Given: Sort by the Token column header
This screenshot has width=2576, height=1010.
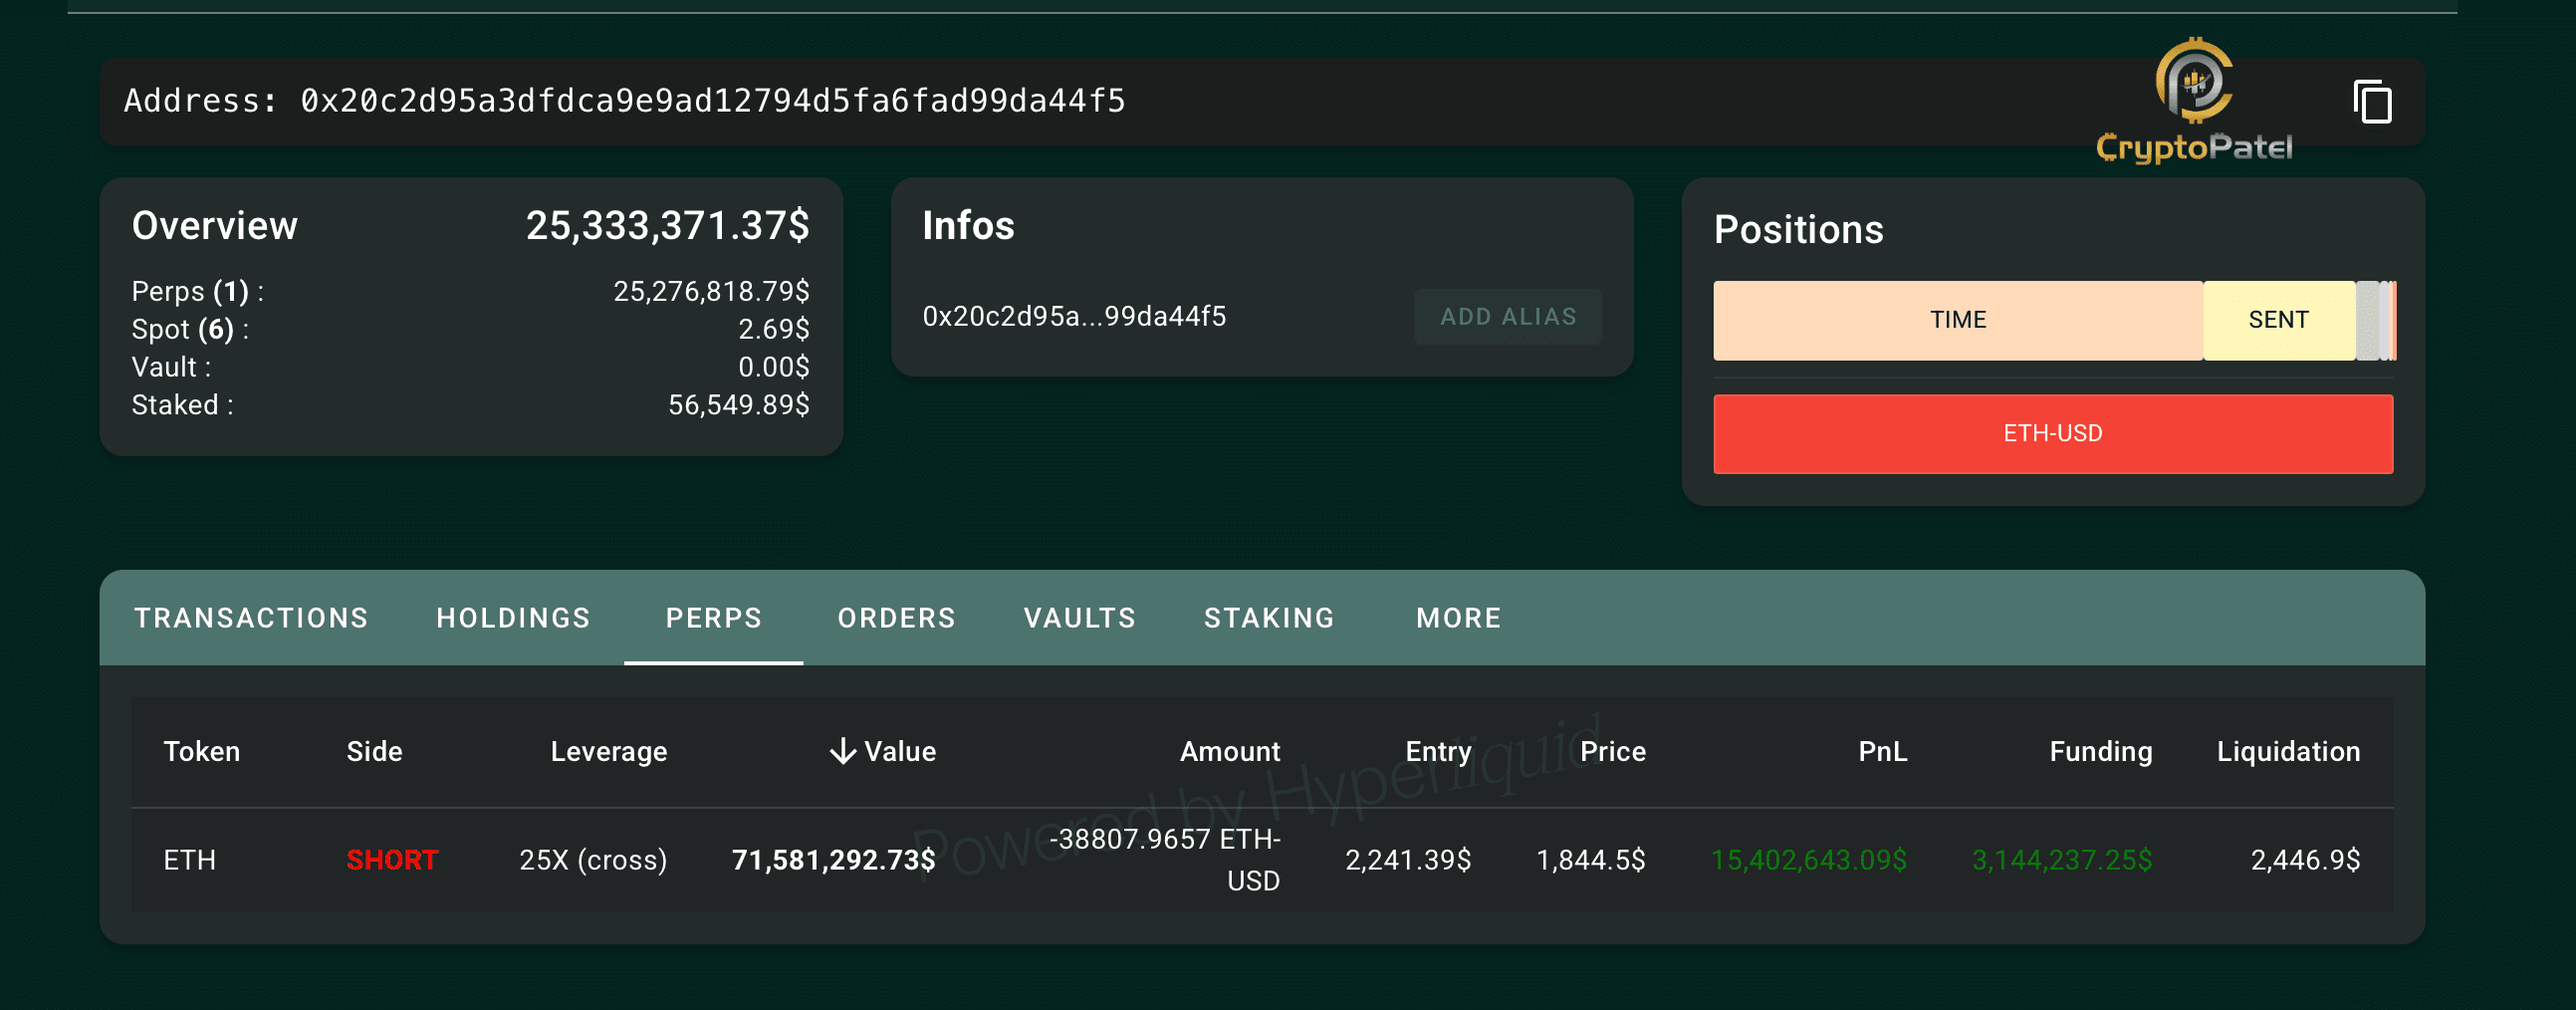Looking at the screenshot, I should [202, 751].
